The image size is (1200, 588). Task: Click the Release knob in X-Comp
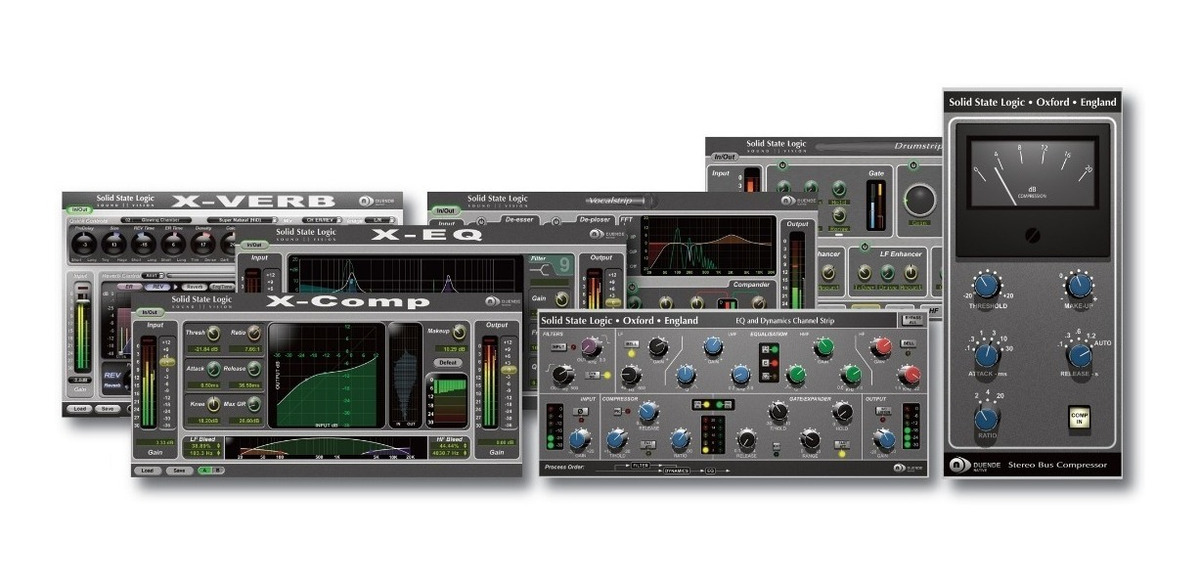255,369
